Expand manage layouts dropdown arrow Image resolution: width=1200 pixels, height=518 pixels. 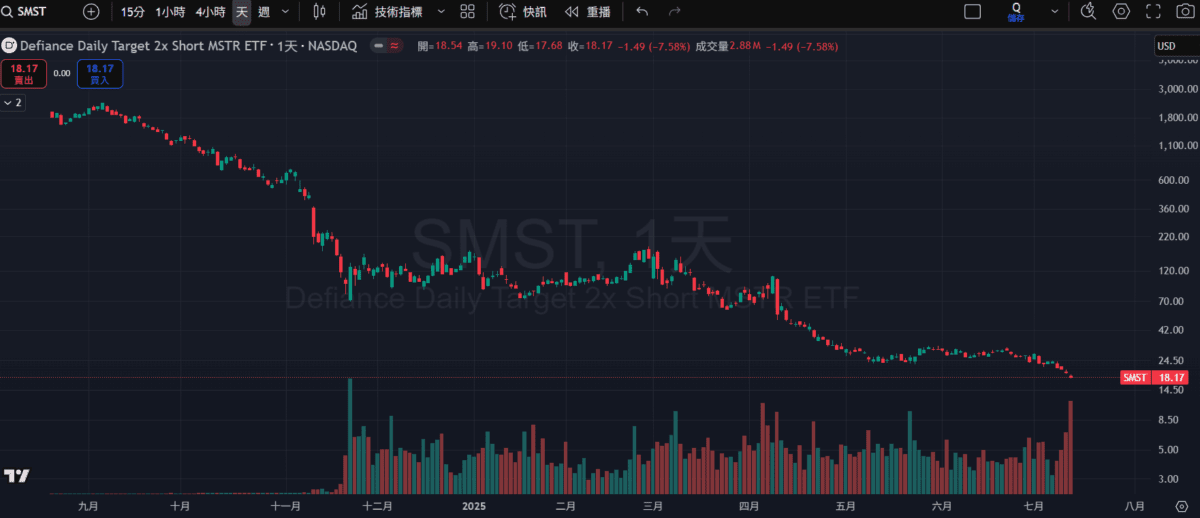(x=1054, y=12)
